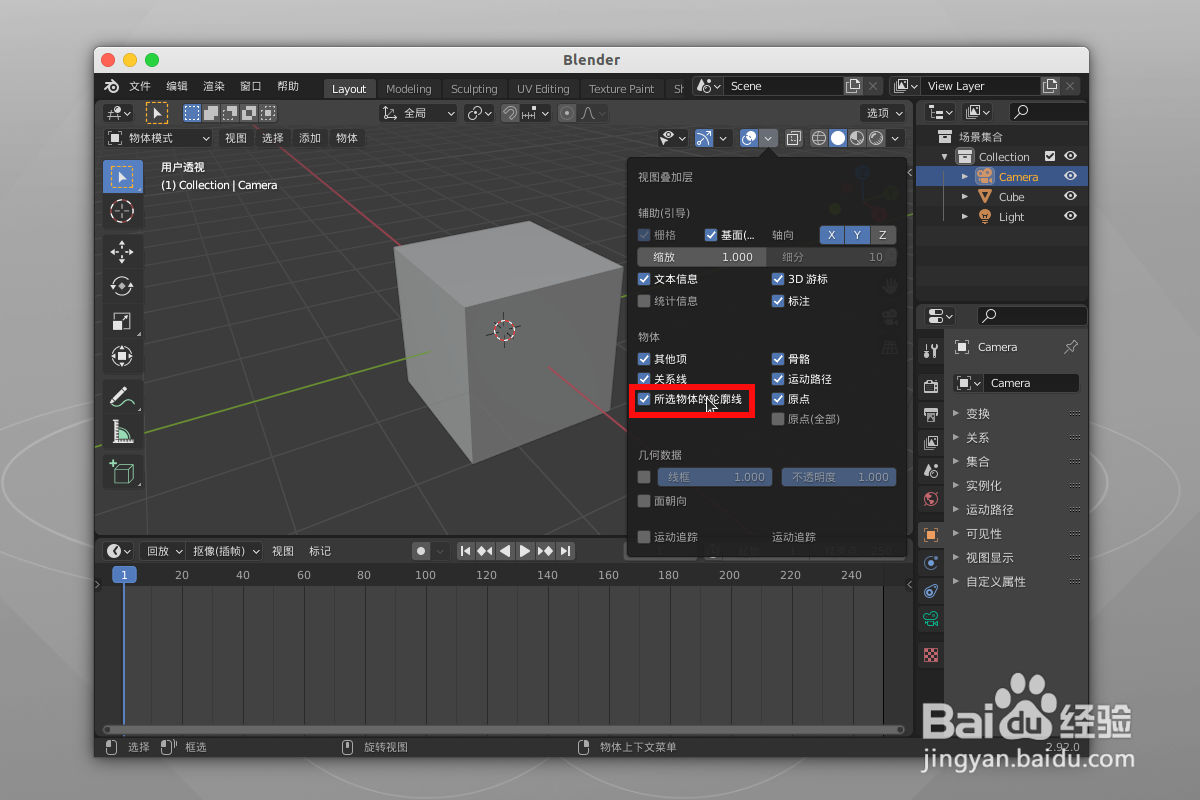Viewport: 1200px width, 800px height.
Task: Toggle the 骨骼 bones overlay checkbox
Action: [x=778, y=359]
